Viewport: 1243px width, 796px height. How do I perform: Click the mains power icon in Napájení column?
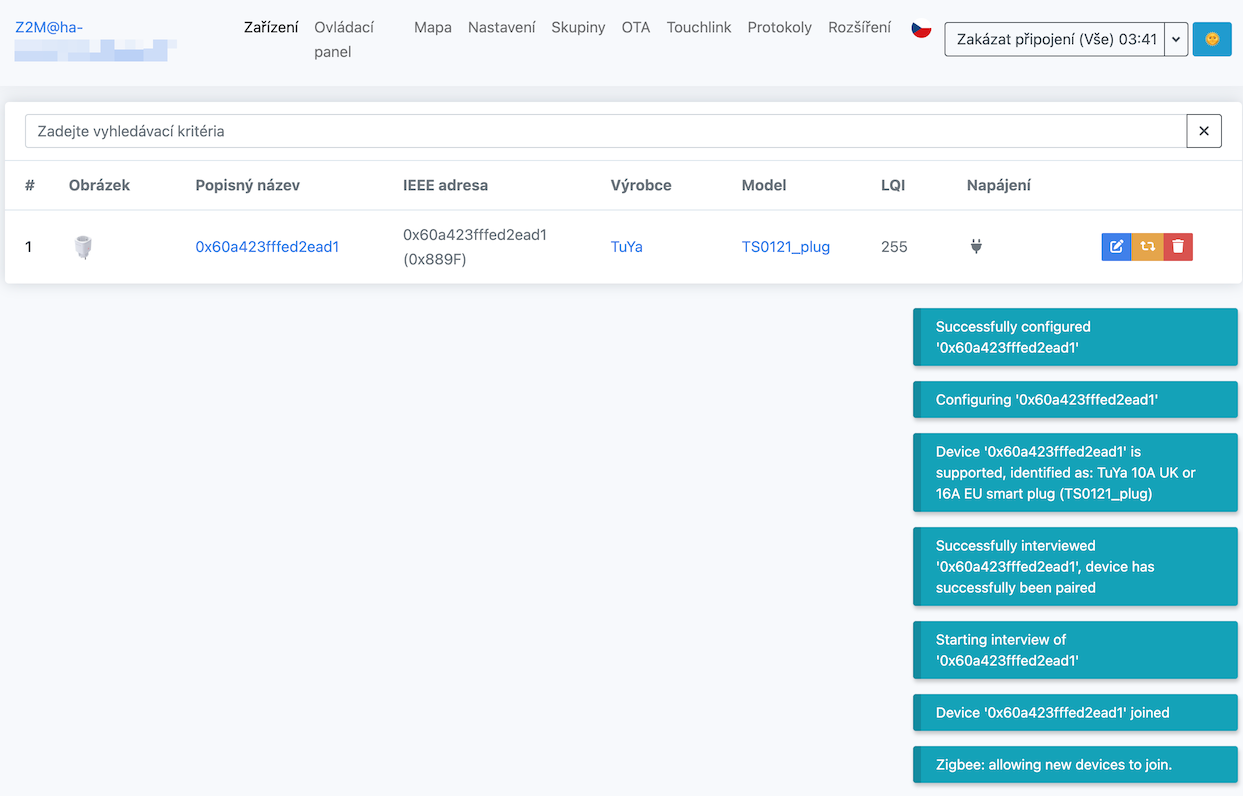coord(975,246)
